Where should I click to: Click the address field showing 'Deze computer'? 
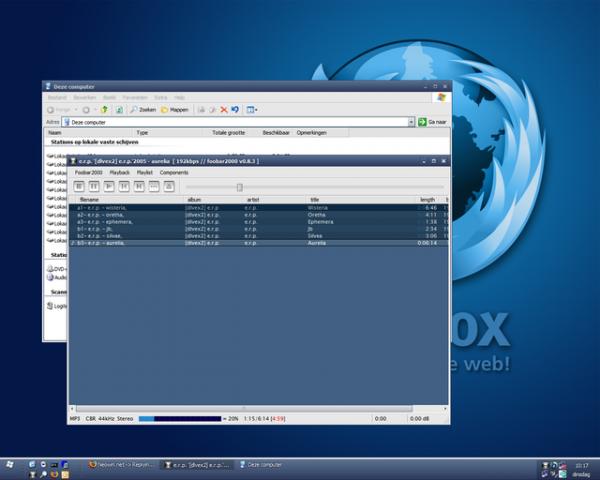pos(235,122)
